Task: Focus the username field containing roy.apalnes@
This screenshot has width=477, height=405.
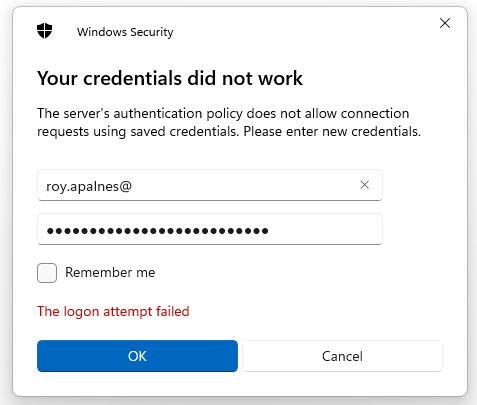Action: 210,185
